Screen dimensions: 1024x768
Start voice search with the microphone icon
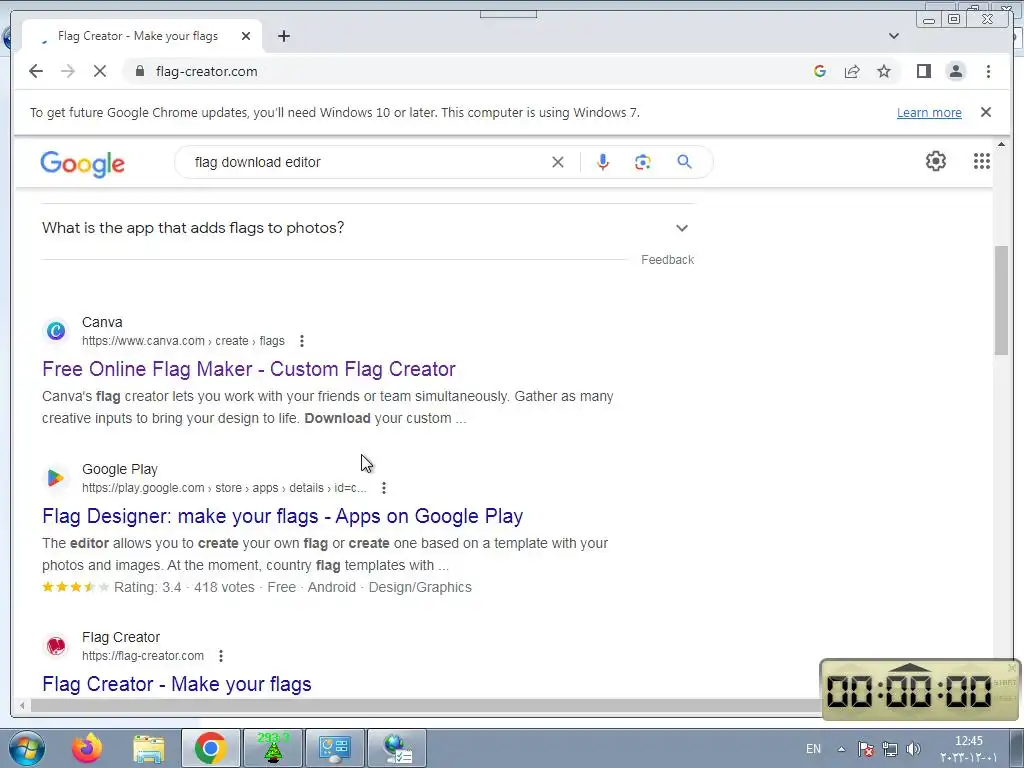603,162
